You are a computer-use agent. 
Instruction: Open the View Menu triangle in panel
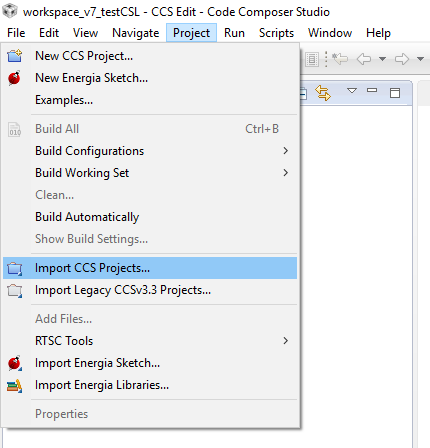click(352, 91)
